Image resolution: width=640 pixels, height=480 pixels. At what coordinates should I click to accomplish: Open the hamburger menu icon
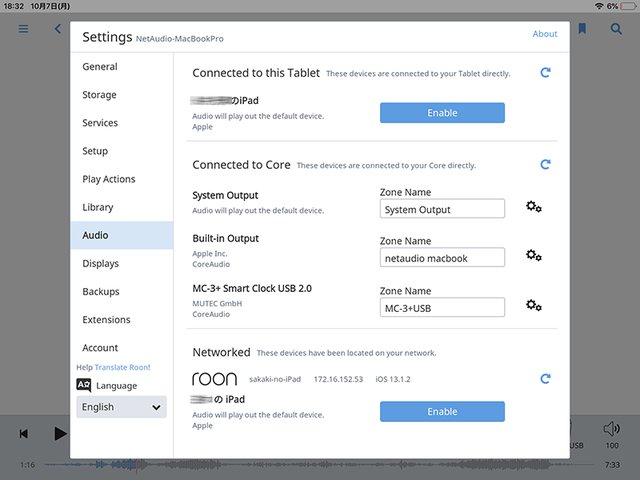point(23,29)
